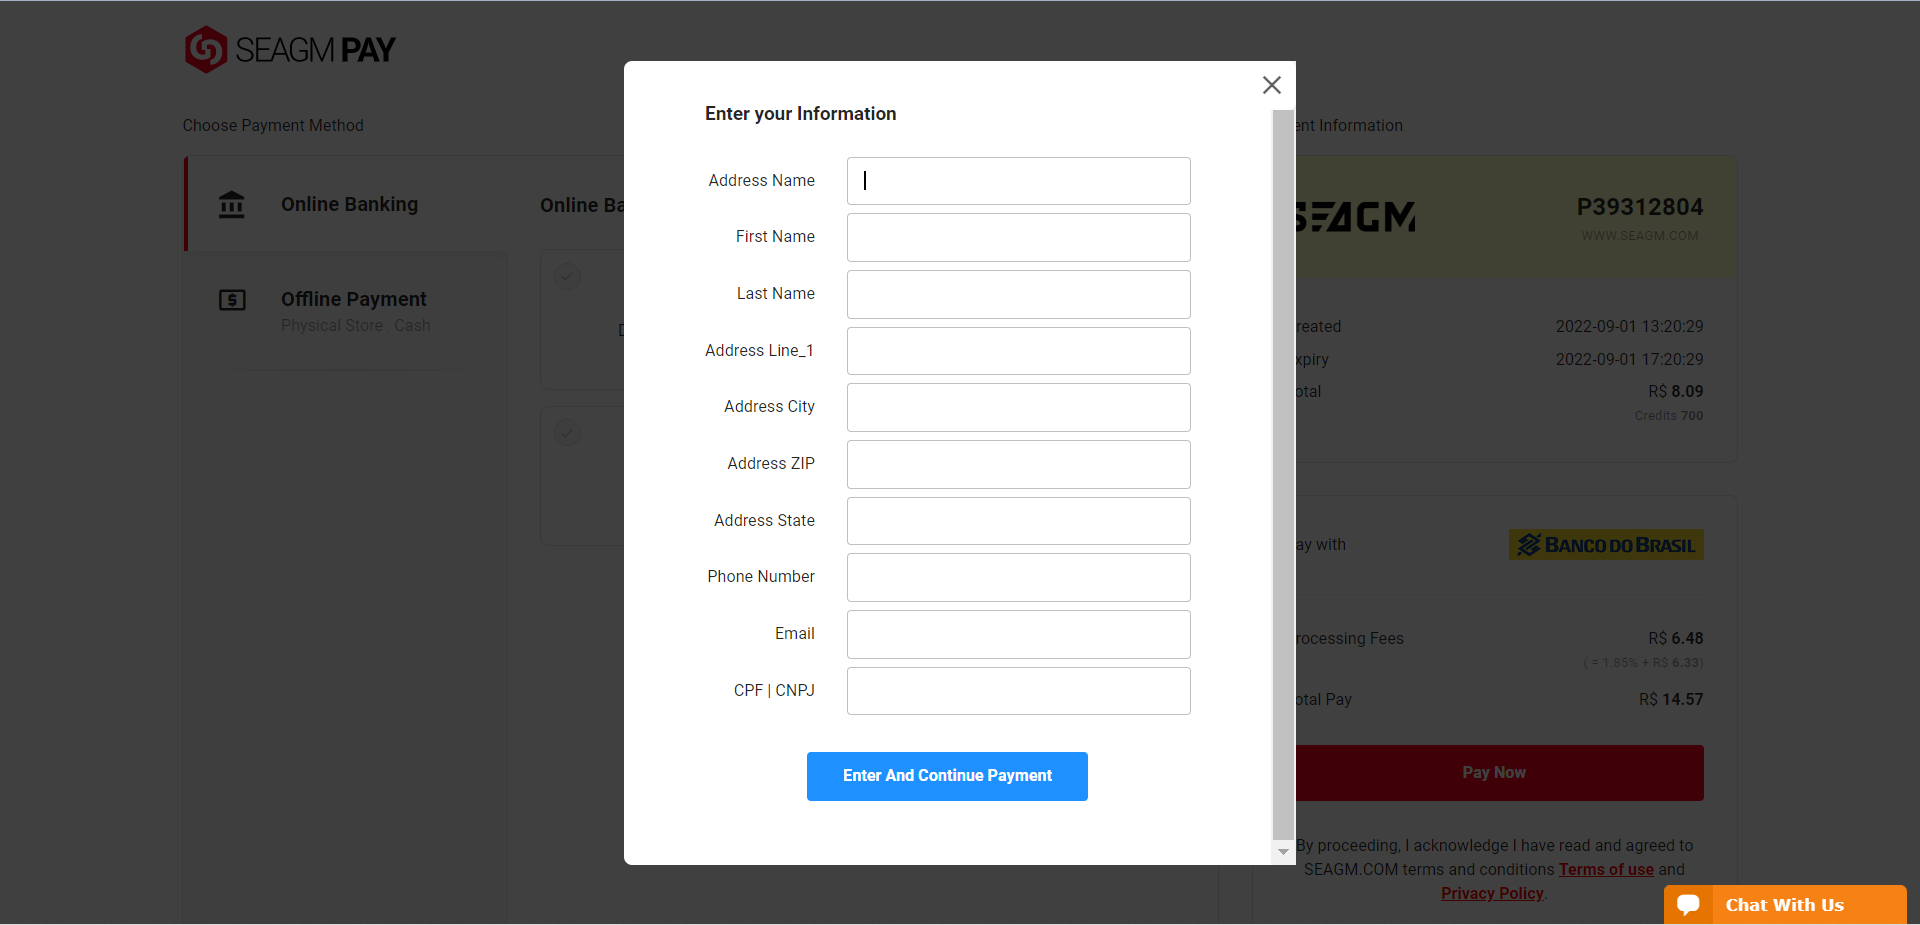Click the dialog scrollbar down arrow
This screenshot has width=1920, height=925.
pos(1283,852)
